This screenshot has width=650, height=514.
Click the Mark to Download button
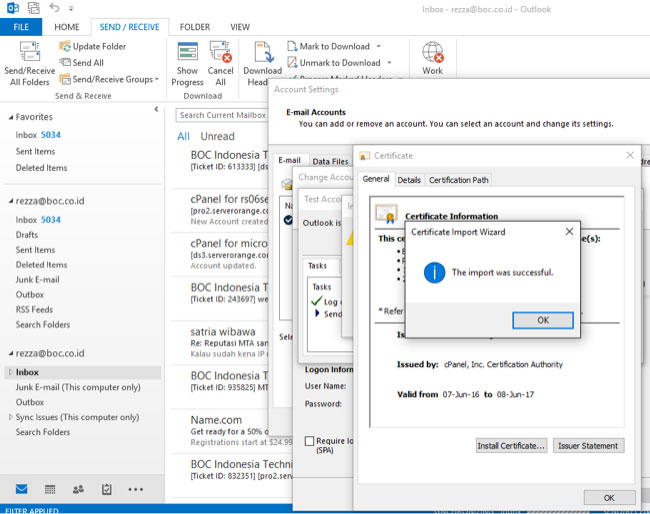coord(329,46)
